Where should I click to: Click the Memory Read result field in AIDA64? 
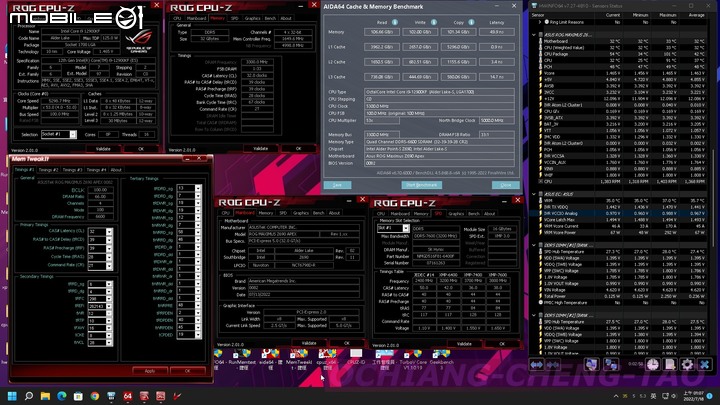[x=382, y=32]
